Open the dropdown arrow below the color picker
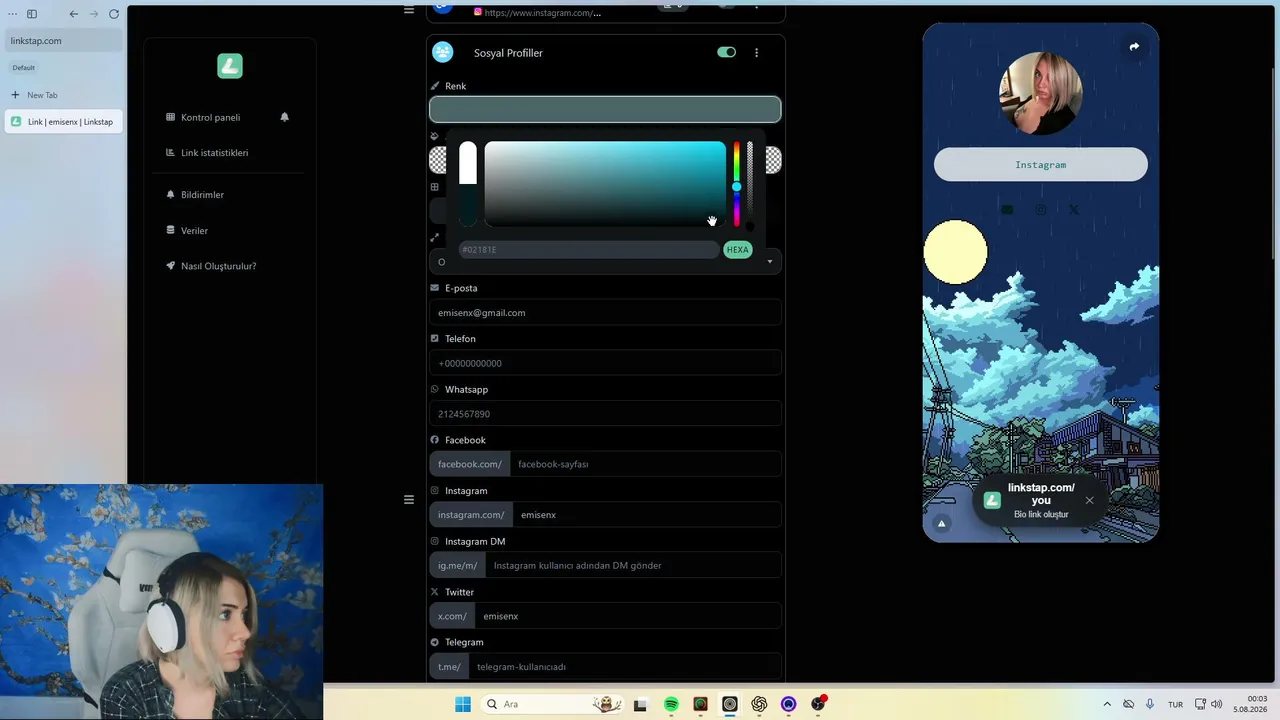 coord(770,262)
